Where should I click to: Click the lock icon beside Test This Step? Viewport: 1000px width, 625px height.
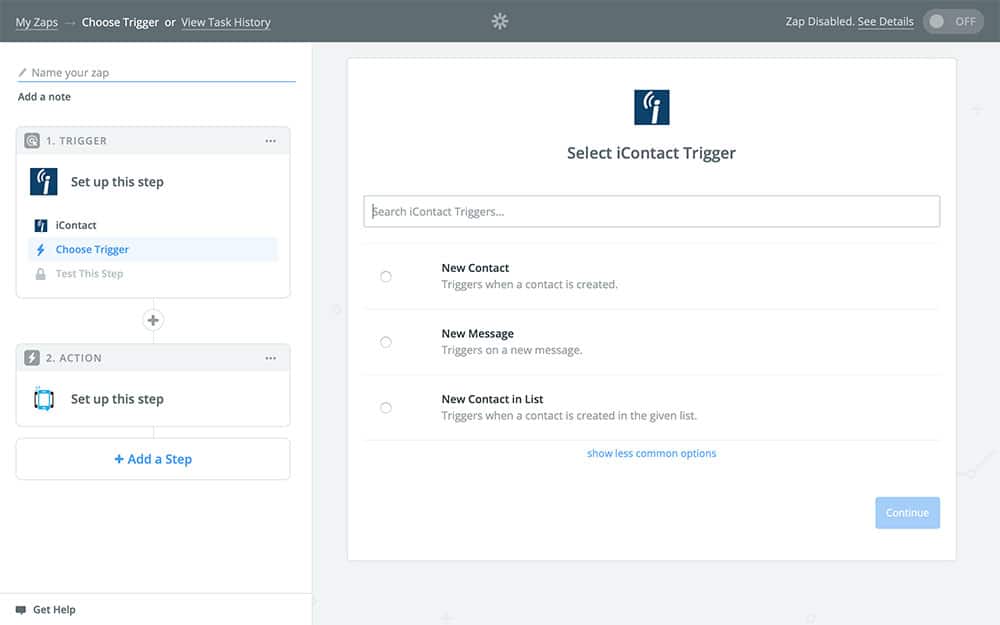(41, 274)
